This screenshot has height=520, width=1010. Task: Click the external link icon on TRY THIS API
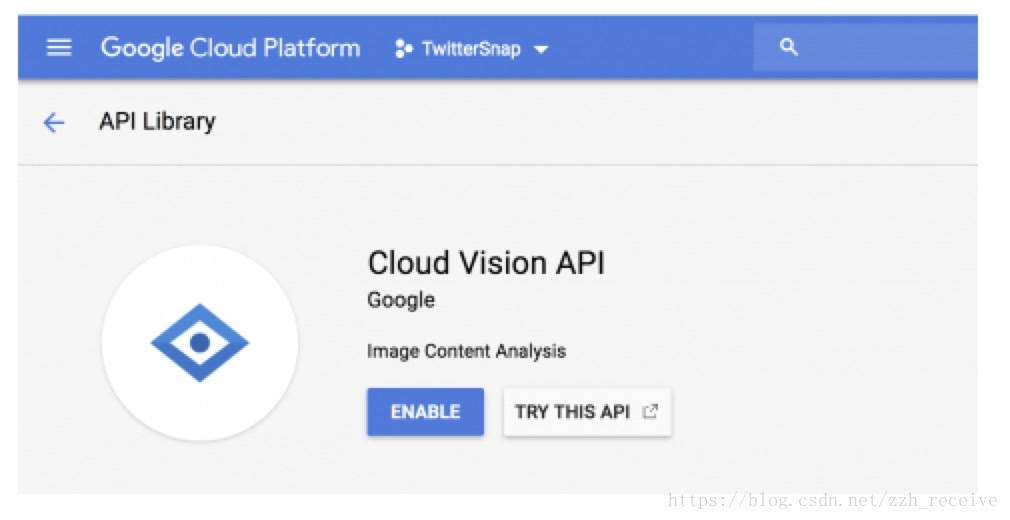coord(651,411)
